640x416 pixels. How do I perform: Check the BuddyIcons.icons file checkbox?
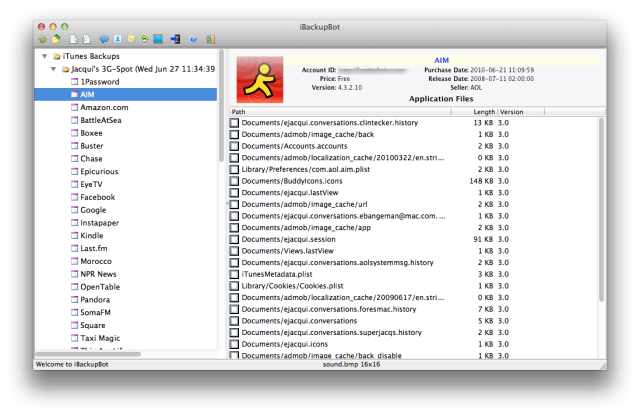(x=234, y=181)
